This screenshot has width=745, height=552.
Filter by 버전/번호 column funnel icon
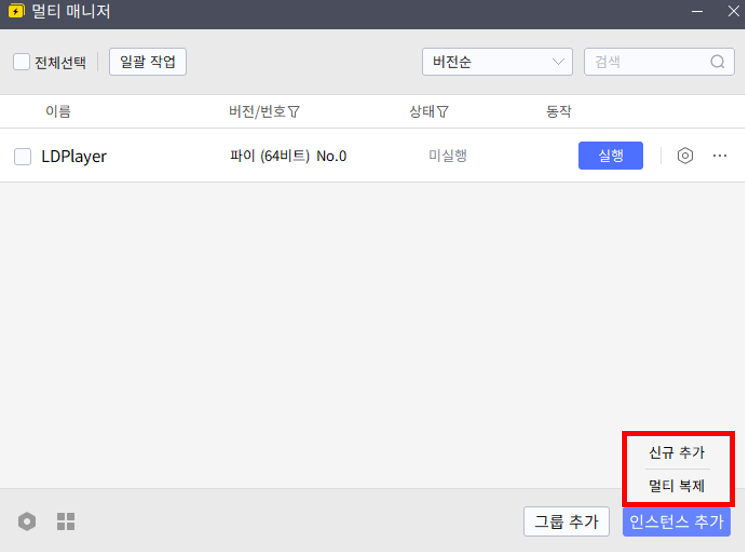point(294,112)
